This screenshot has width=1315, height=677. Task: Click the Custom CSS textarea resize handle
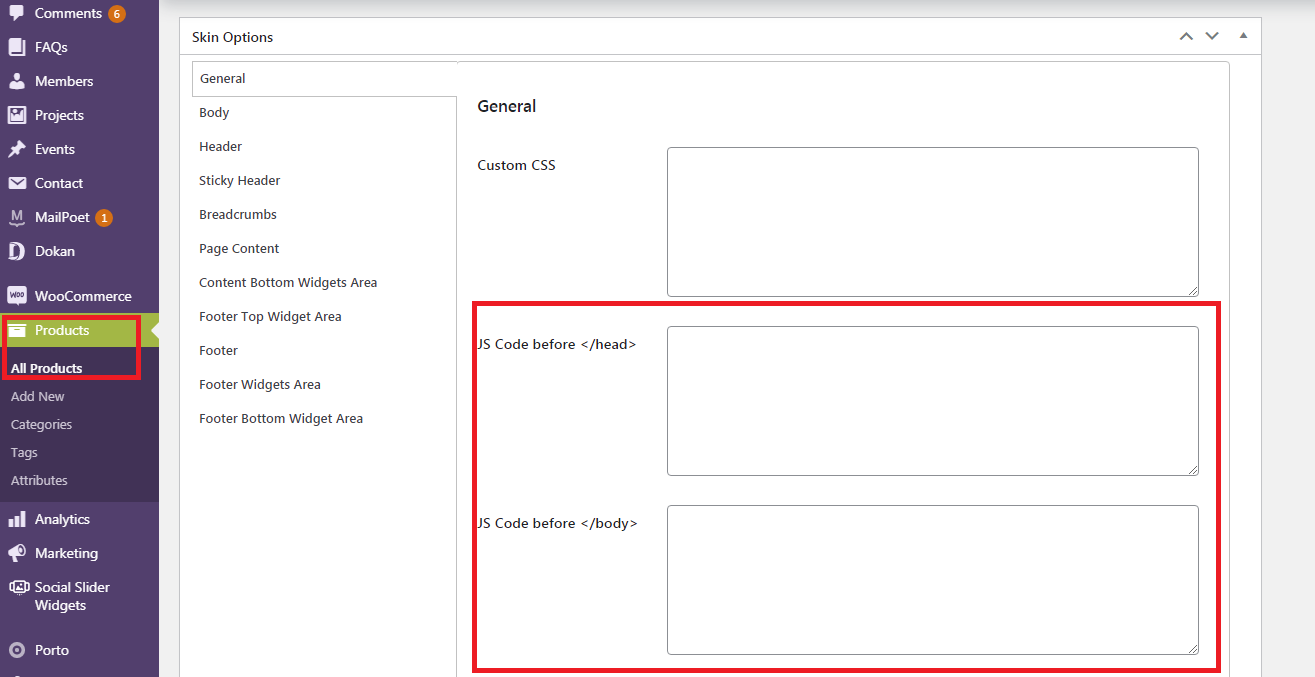pyautogui.click(x=1192, y=290)
